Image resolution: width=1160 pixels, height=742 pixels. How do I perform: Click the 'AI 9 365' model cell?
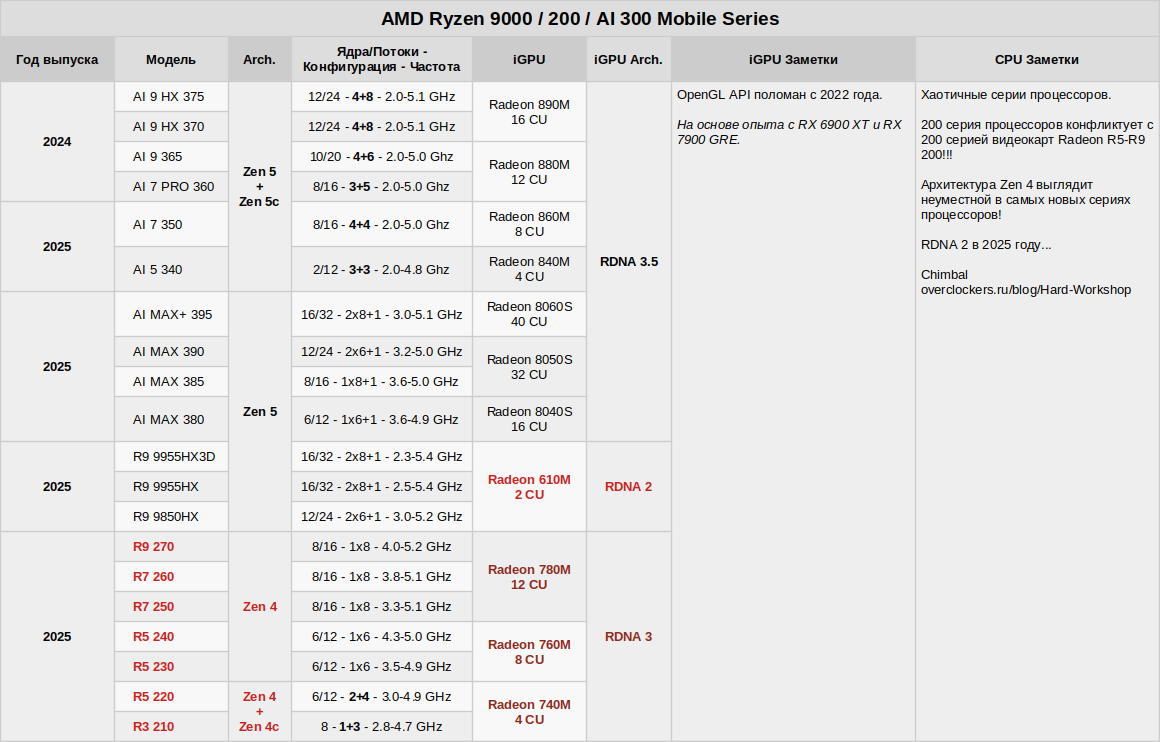[x=171, y=157]
